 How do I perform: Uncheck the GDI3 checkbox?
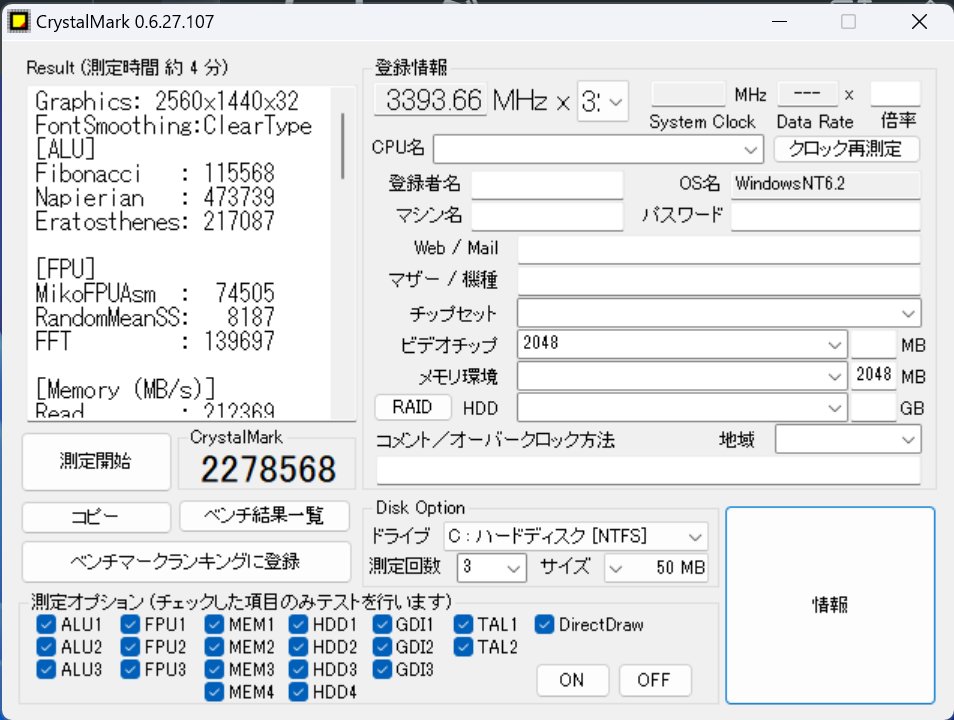382,669
